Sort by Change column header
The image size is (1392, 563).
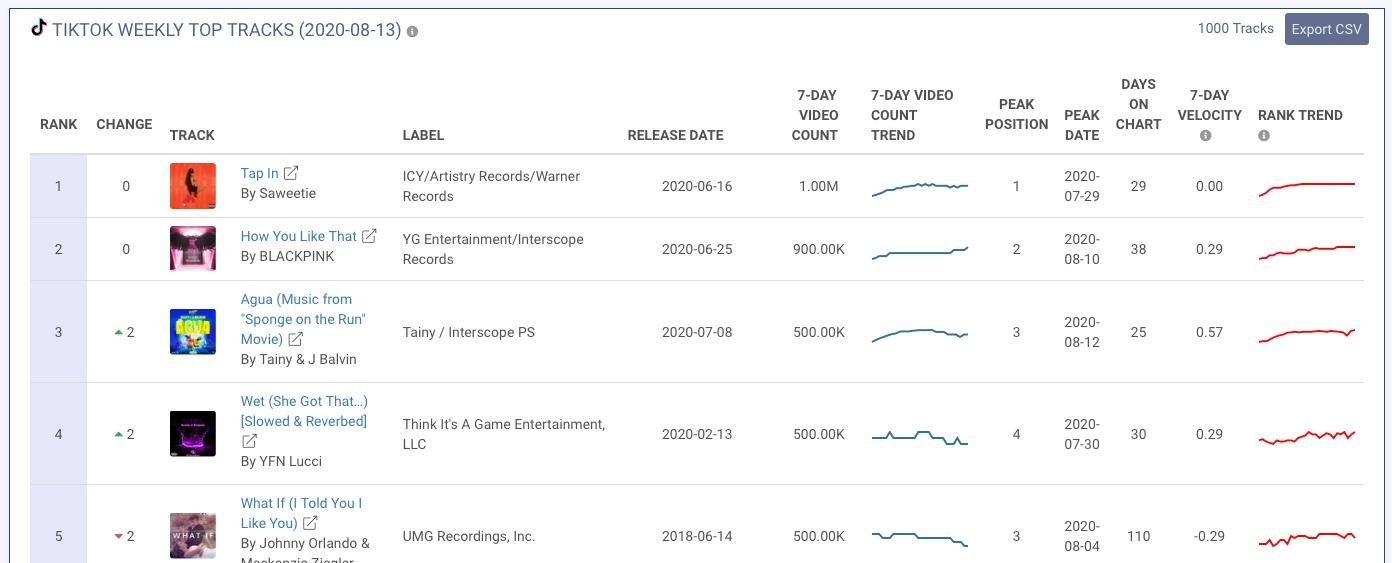pos(124,124)
